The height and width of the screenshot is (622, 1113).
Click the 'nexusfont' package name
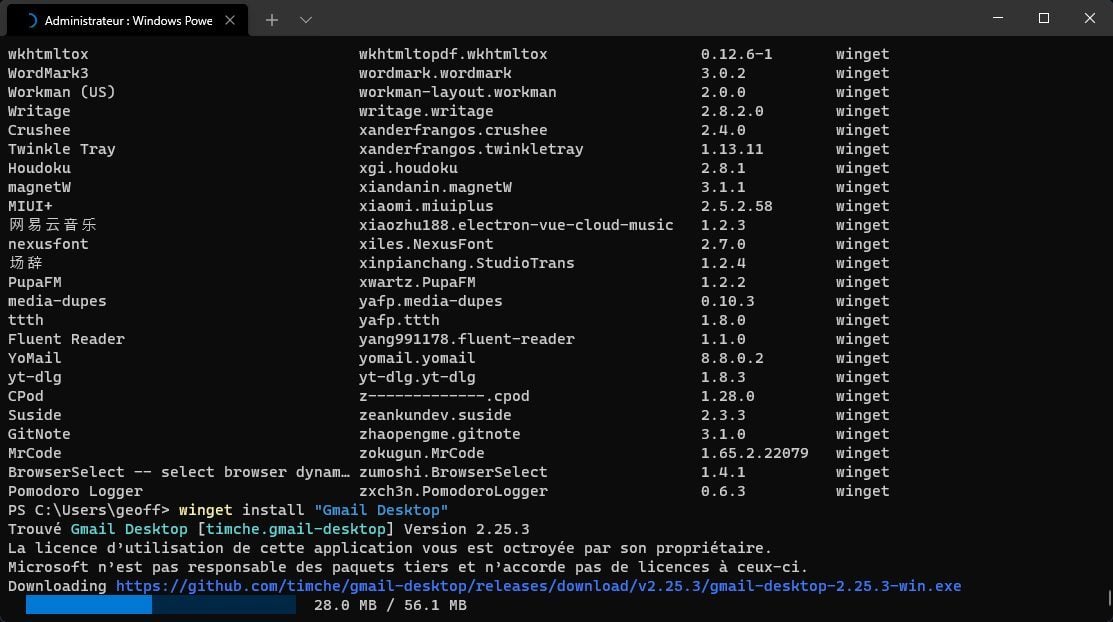(48, 244)
